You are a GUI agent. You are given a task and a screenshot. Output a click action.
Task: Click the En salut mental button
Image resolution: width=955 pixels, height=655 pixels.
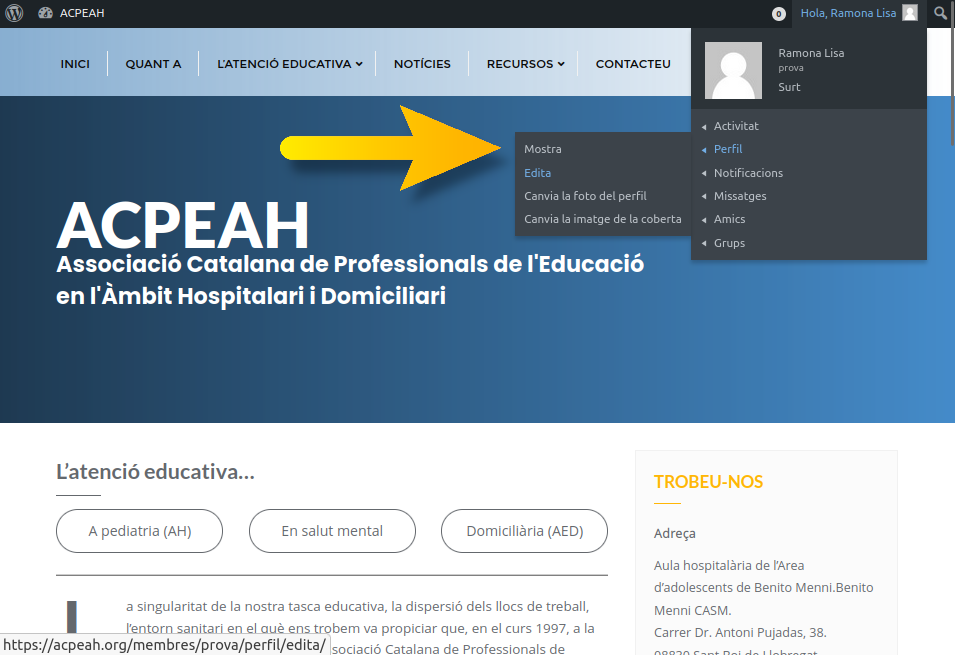click(332, 531)
